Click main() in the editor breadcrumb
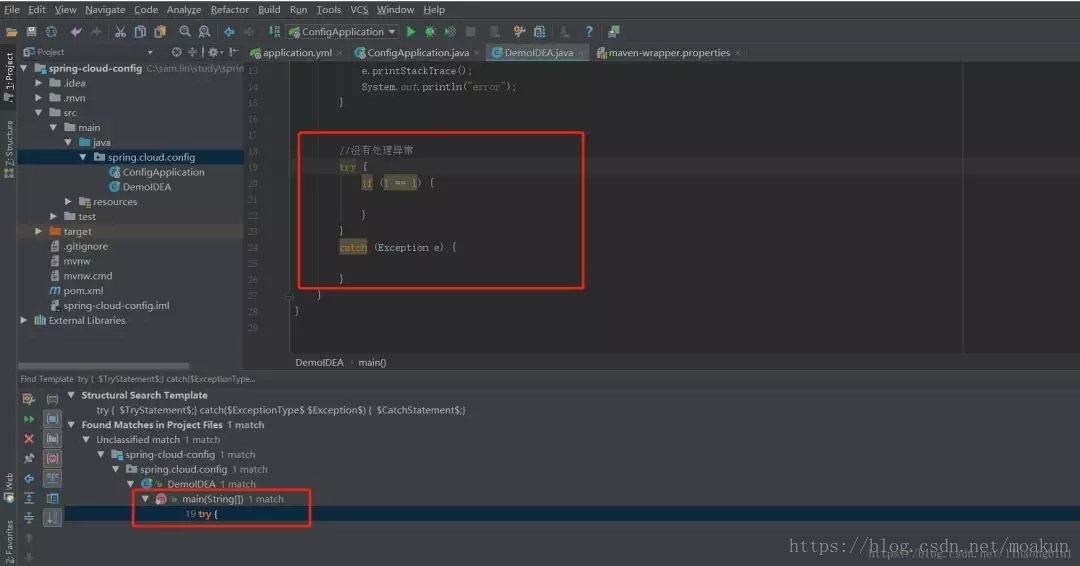 point(372,362)
